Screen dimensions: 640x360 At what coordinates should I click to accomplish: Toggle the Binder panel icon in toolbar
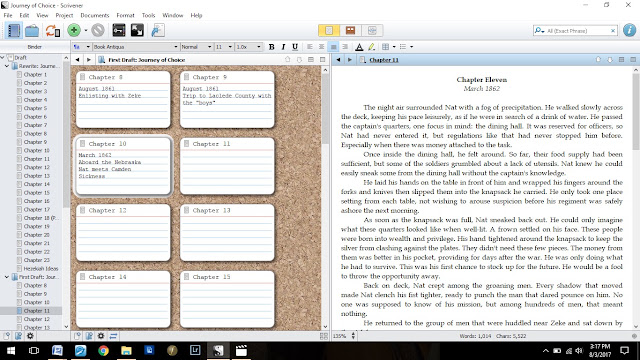coord(13,31)
